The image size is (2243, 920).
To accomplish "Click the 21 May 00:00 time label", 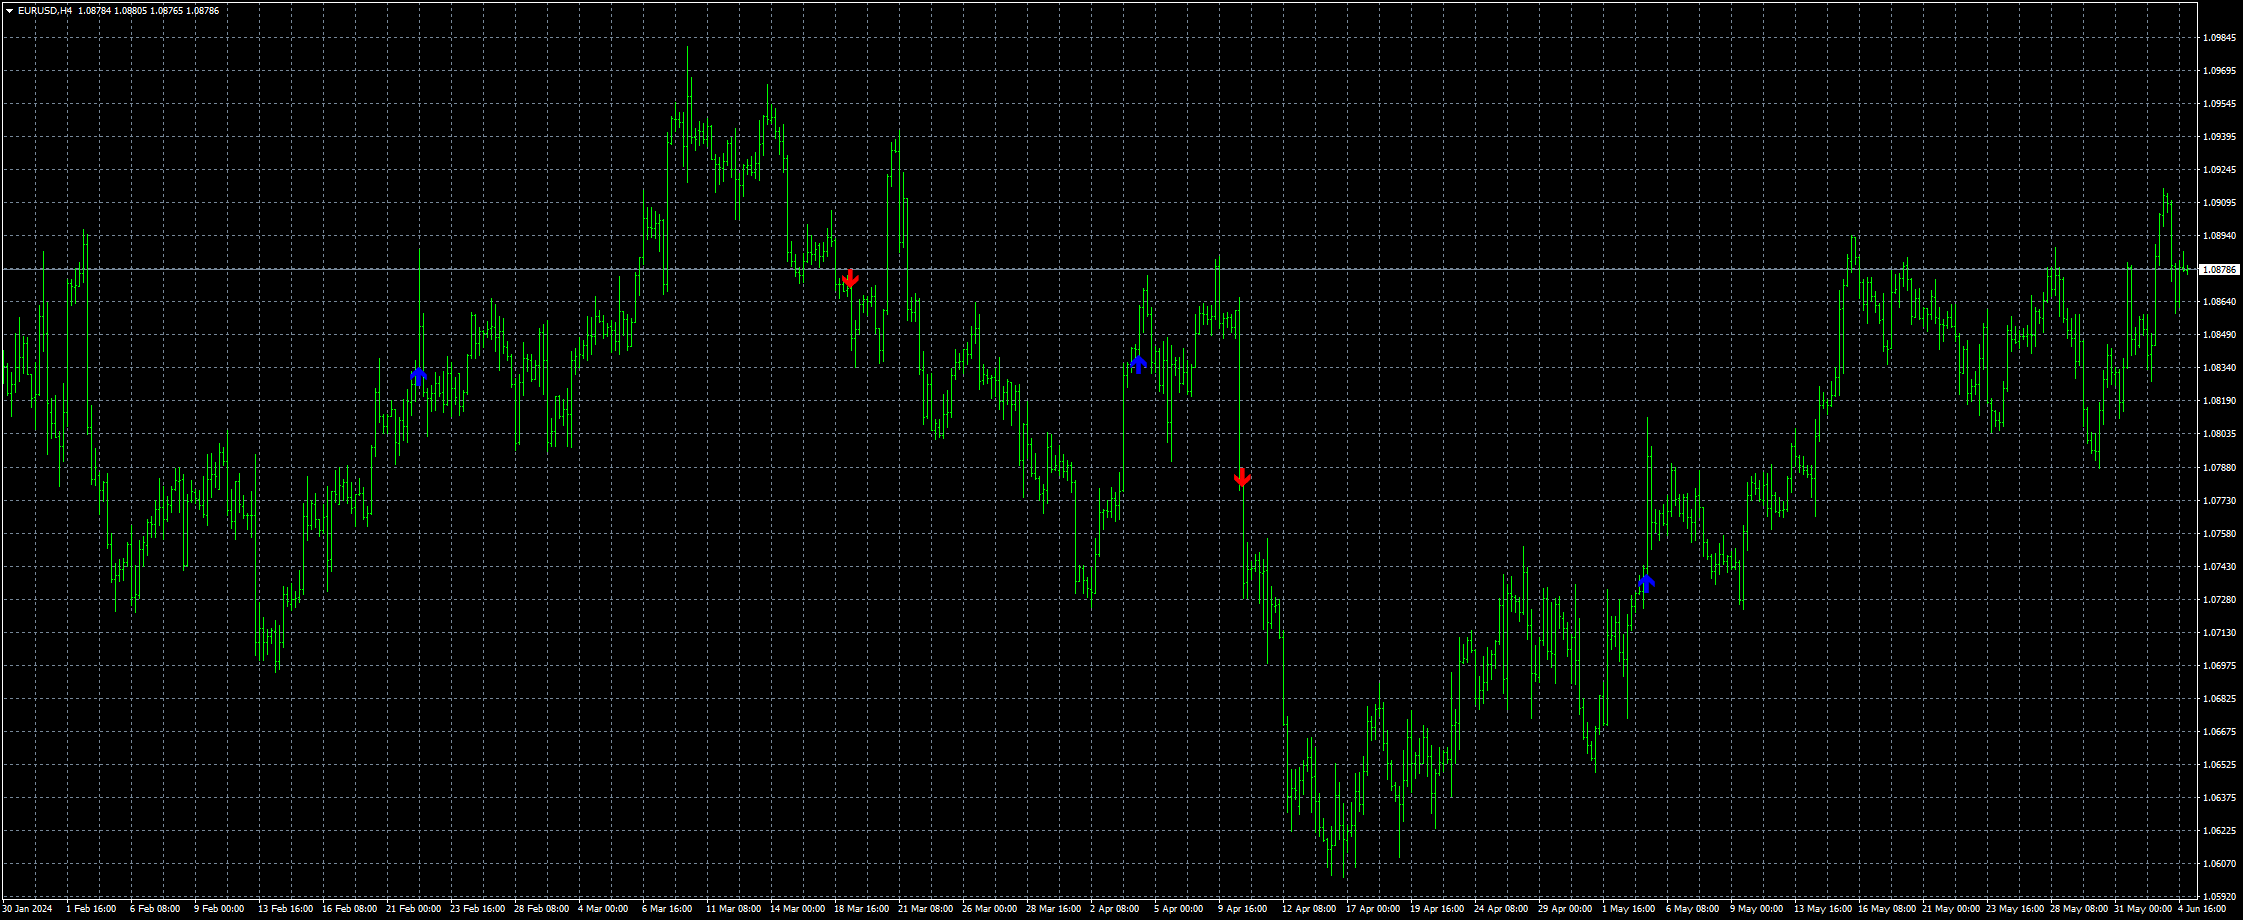I will pos(1950,909).
